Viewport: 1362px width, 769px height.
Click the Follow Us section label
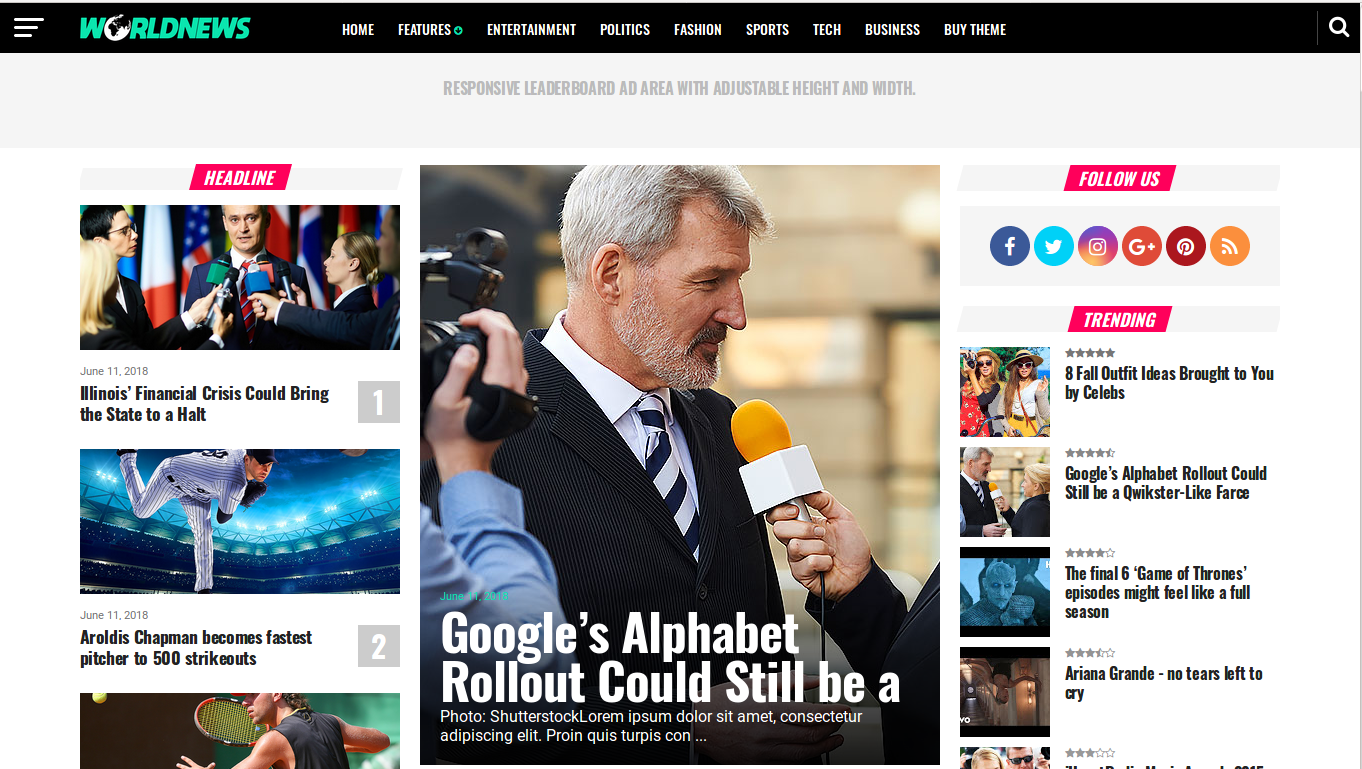(1119, 179)
